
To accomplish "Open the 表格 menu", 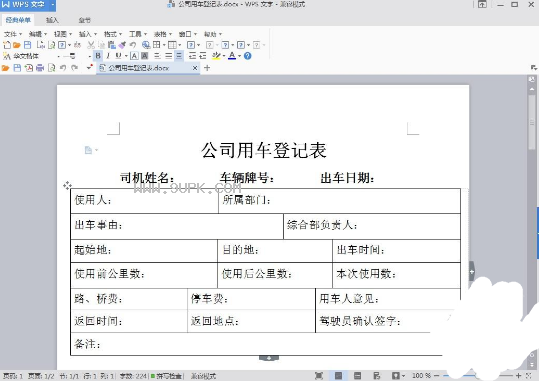I will click(x=163, y=34).
